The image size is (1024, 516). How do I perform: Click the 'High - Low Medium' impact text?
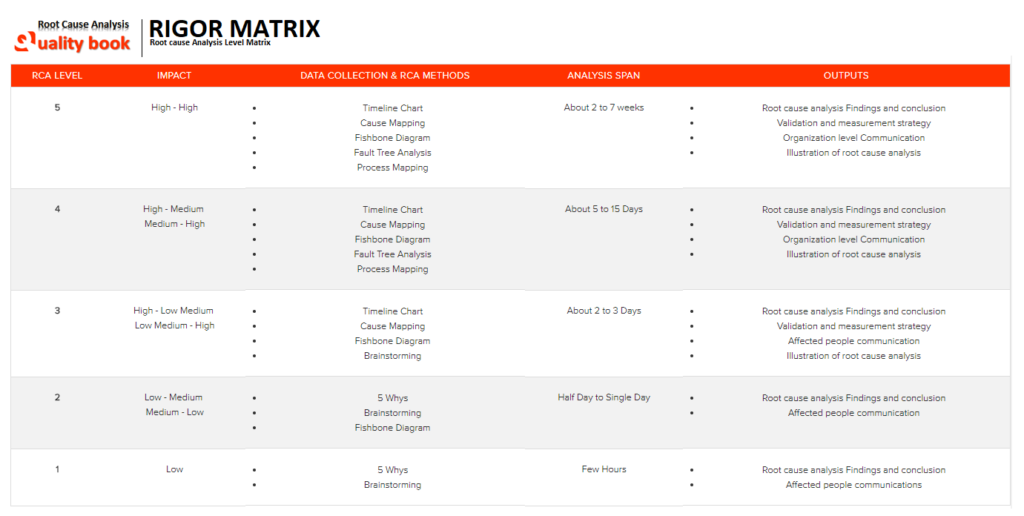coord(174,311)
